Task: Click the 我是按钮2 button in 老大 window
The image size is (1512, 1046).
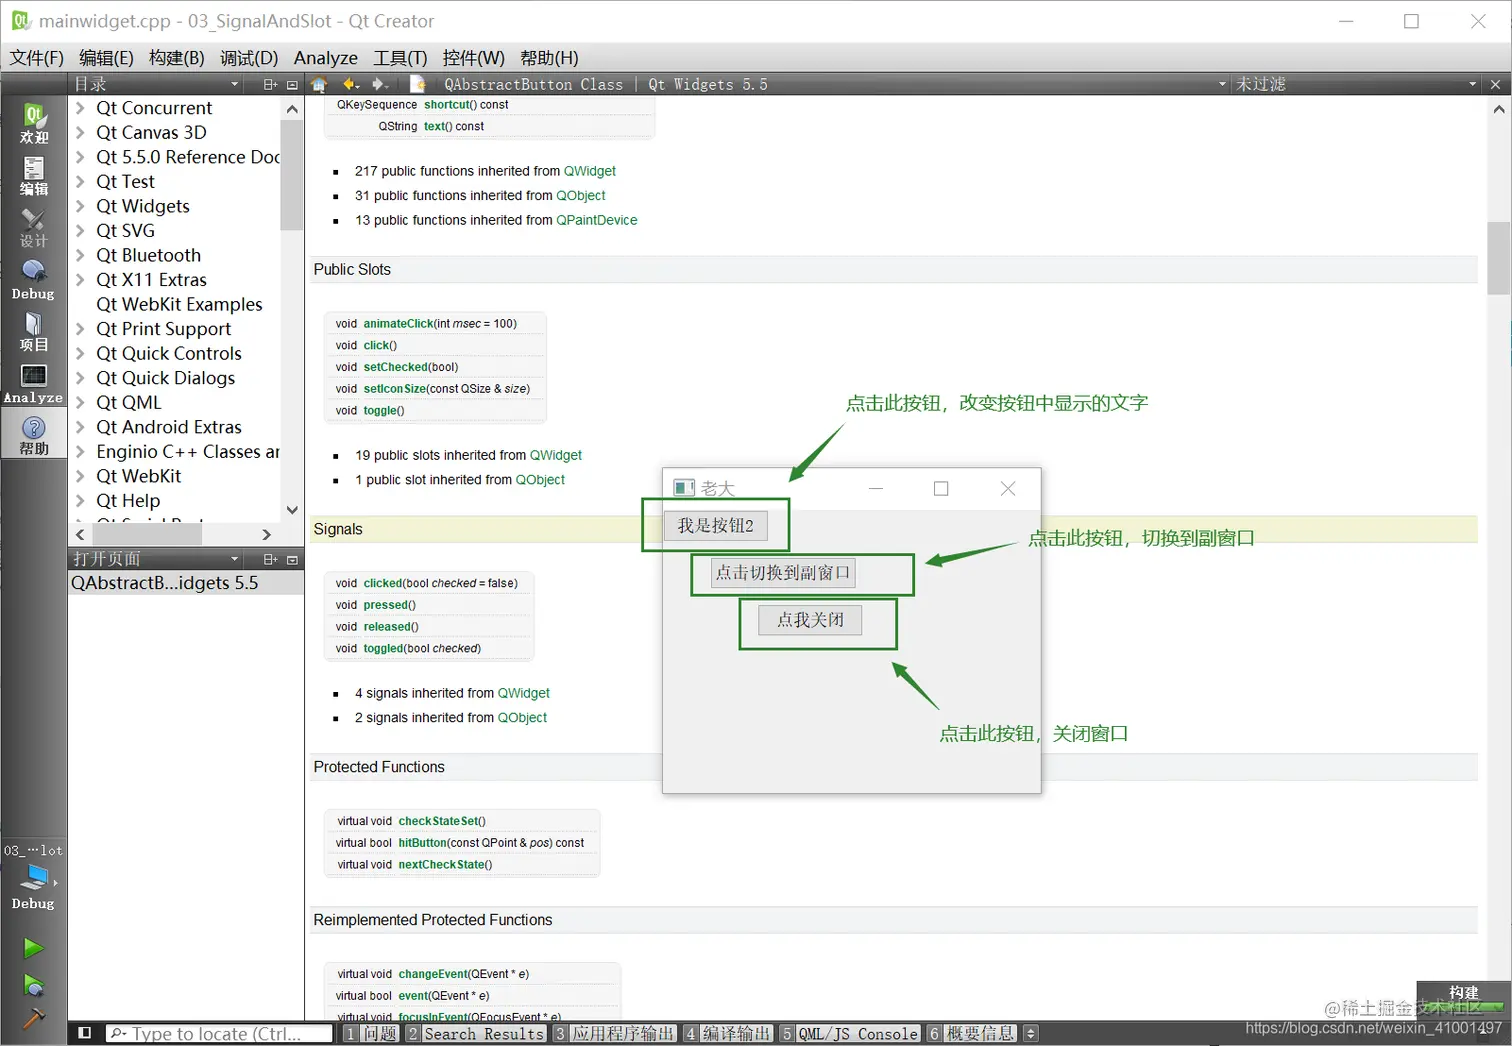Action: click(716, 526)
